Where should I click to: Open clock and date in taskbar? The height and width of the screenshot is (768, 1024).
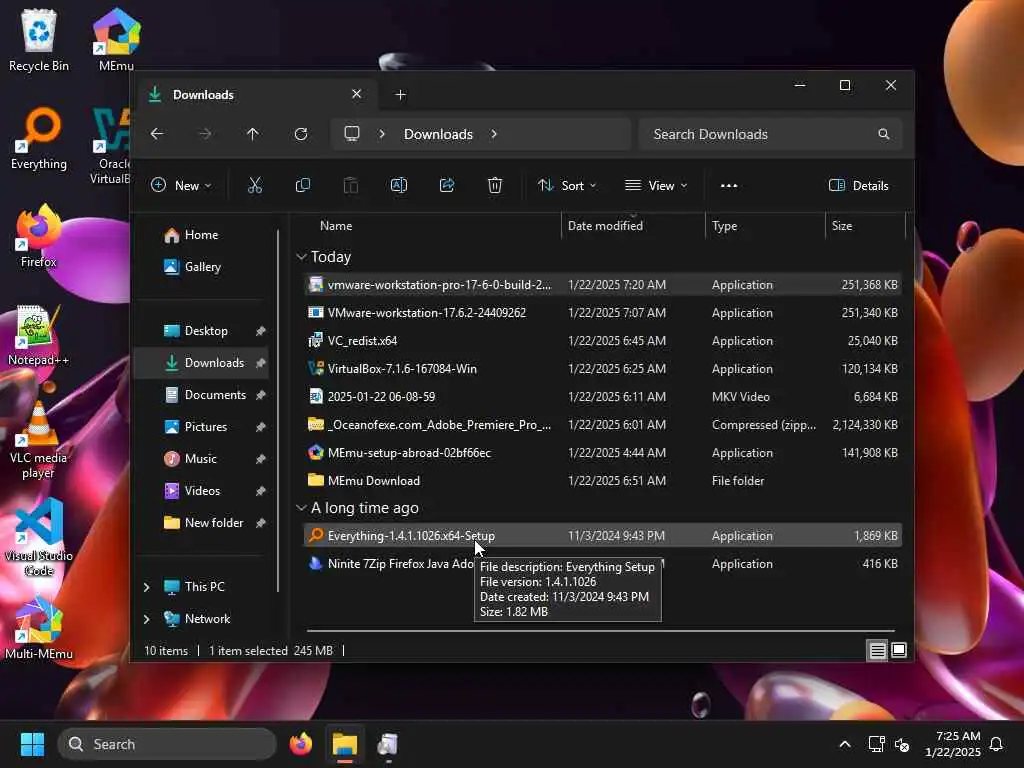click(953, 744)
